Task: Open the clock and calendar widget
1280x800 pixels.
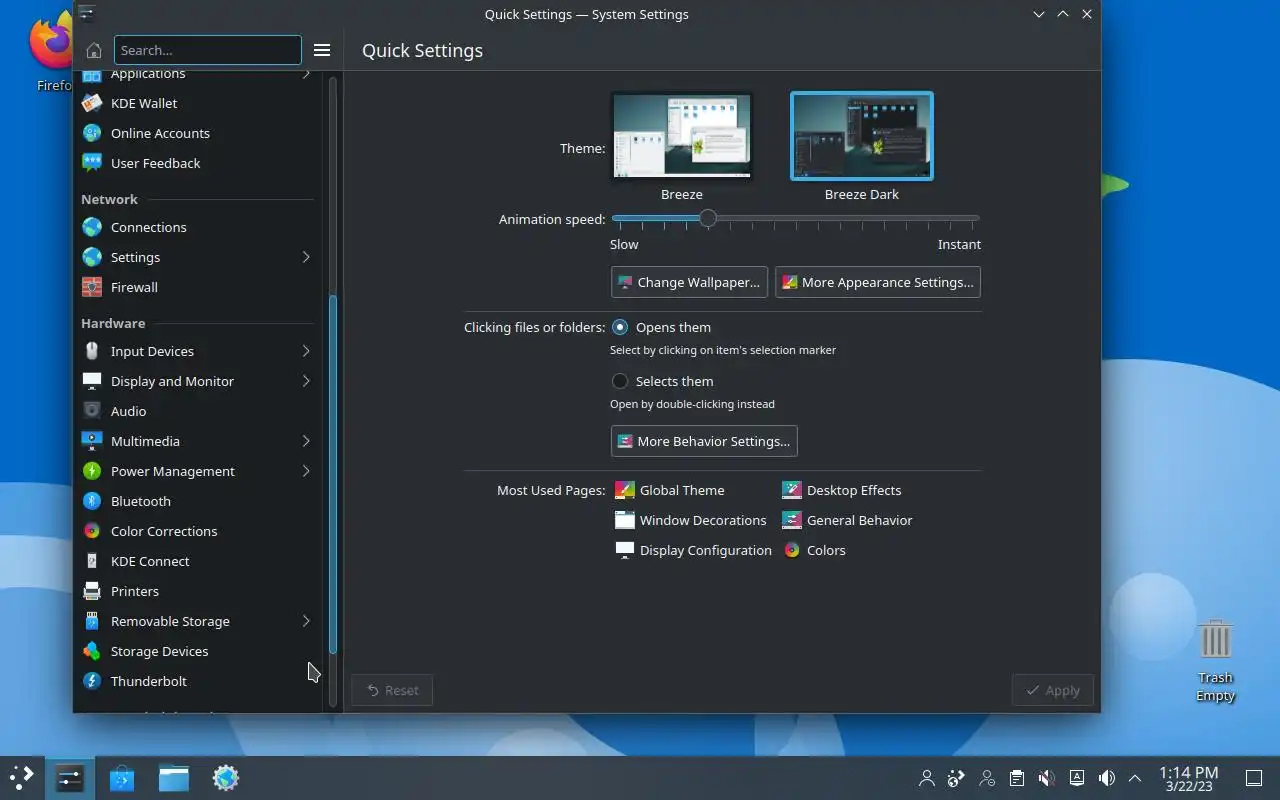Action: (1188, 778)
